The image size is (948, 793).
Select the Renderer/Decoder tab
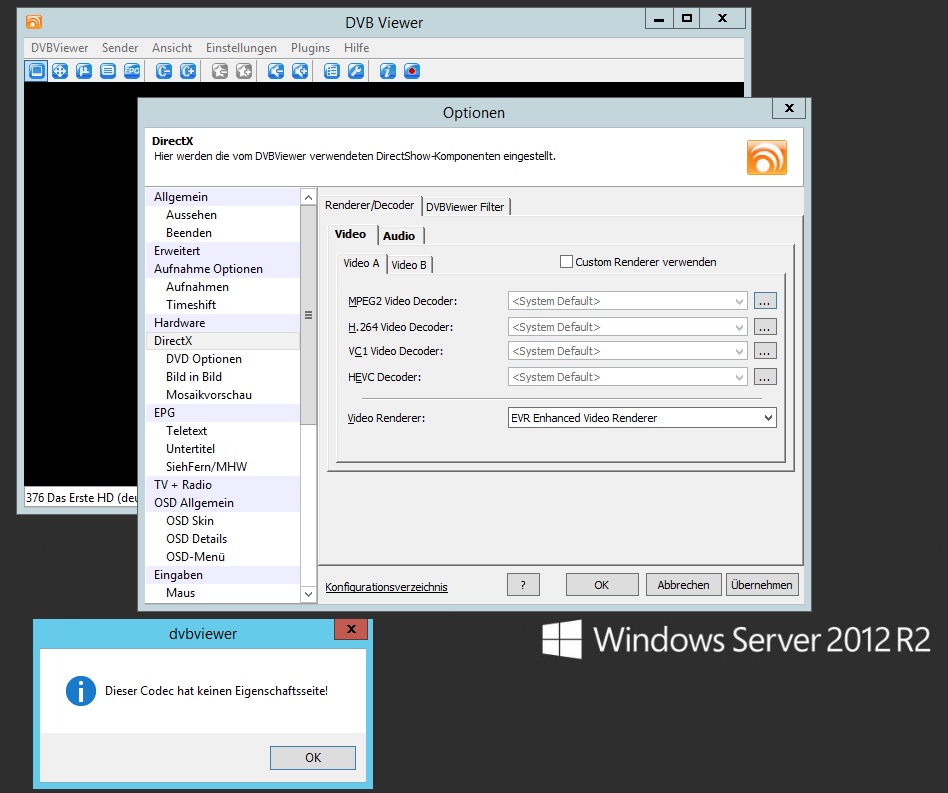point(369,205)
